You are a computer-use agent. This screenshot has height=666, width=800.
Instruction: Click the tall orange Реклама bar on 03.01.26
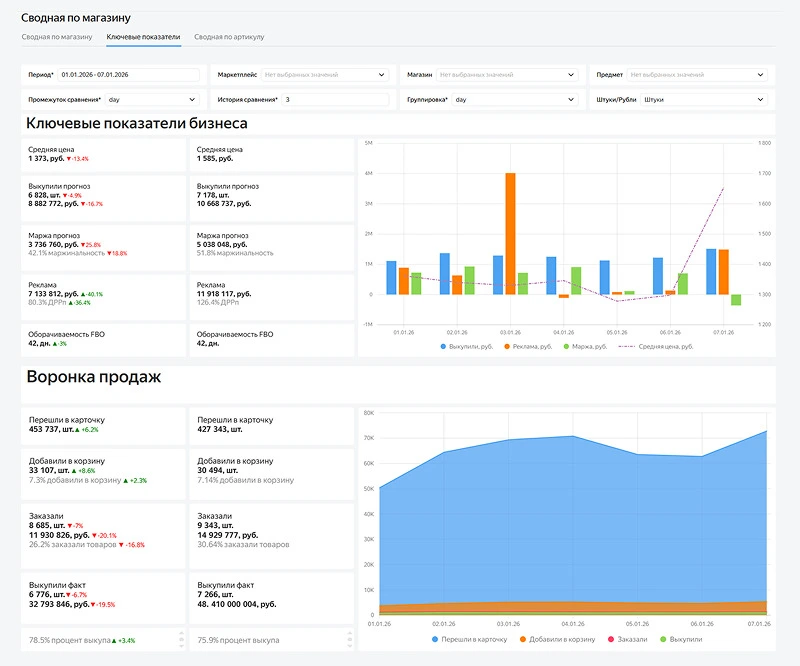[510, 234]
